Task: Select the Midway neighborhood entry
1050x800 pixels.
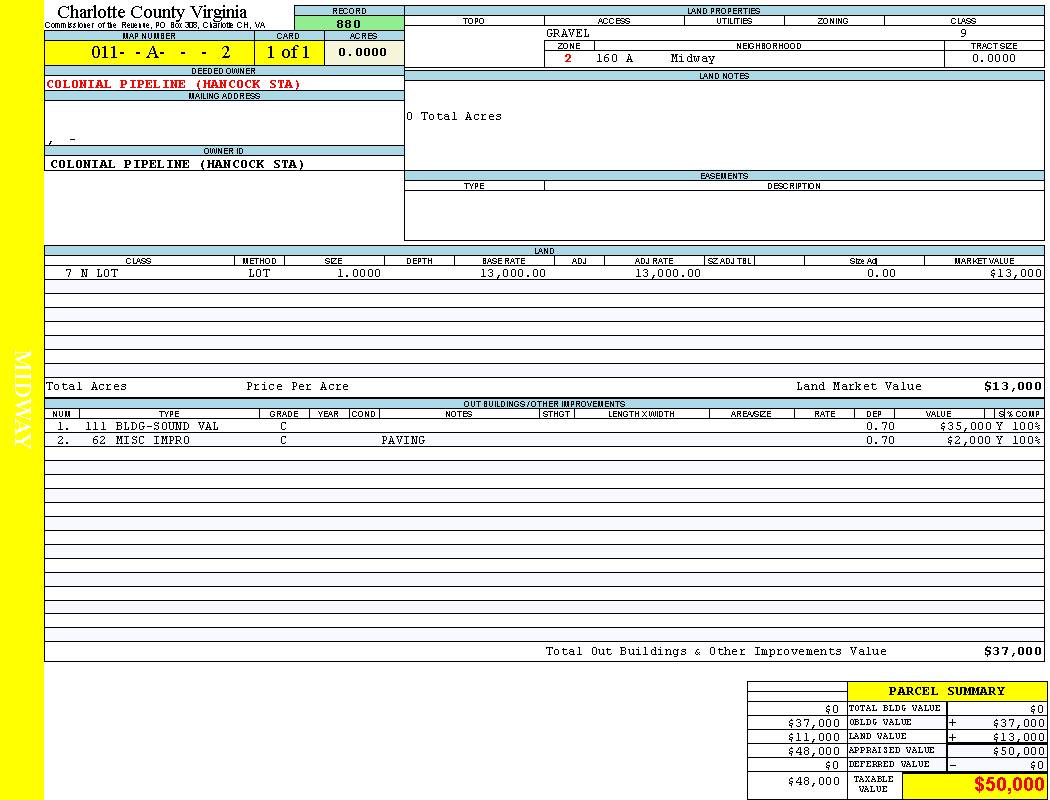Action: 693,58
